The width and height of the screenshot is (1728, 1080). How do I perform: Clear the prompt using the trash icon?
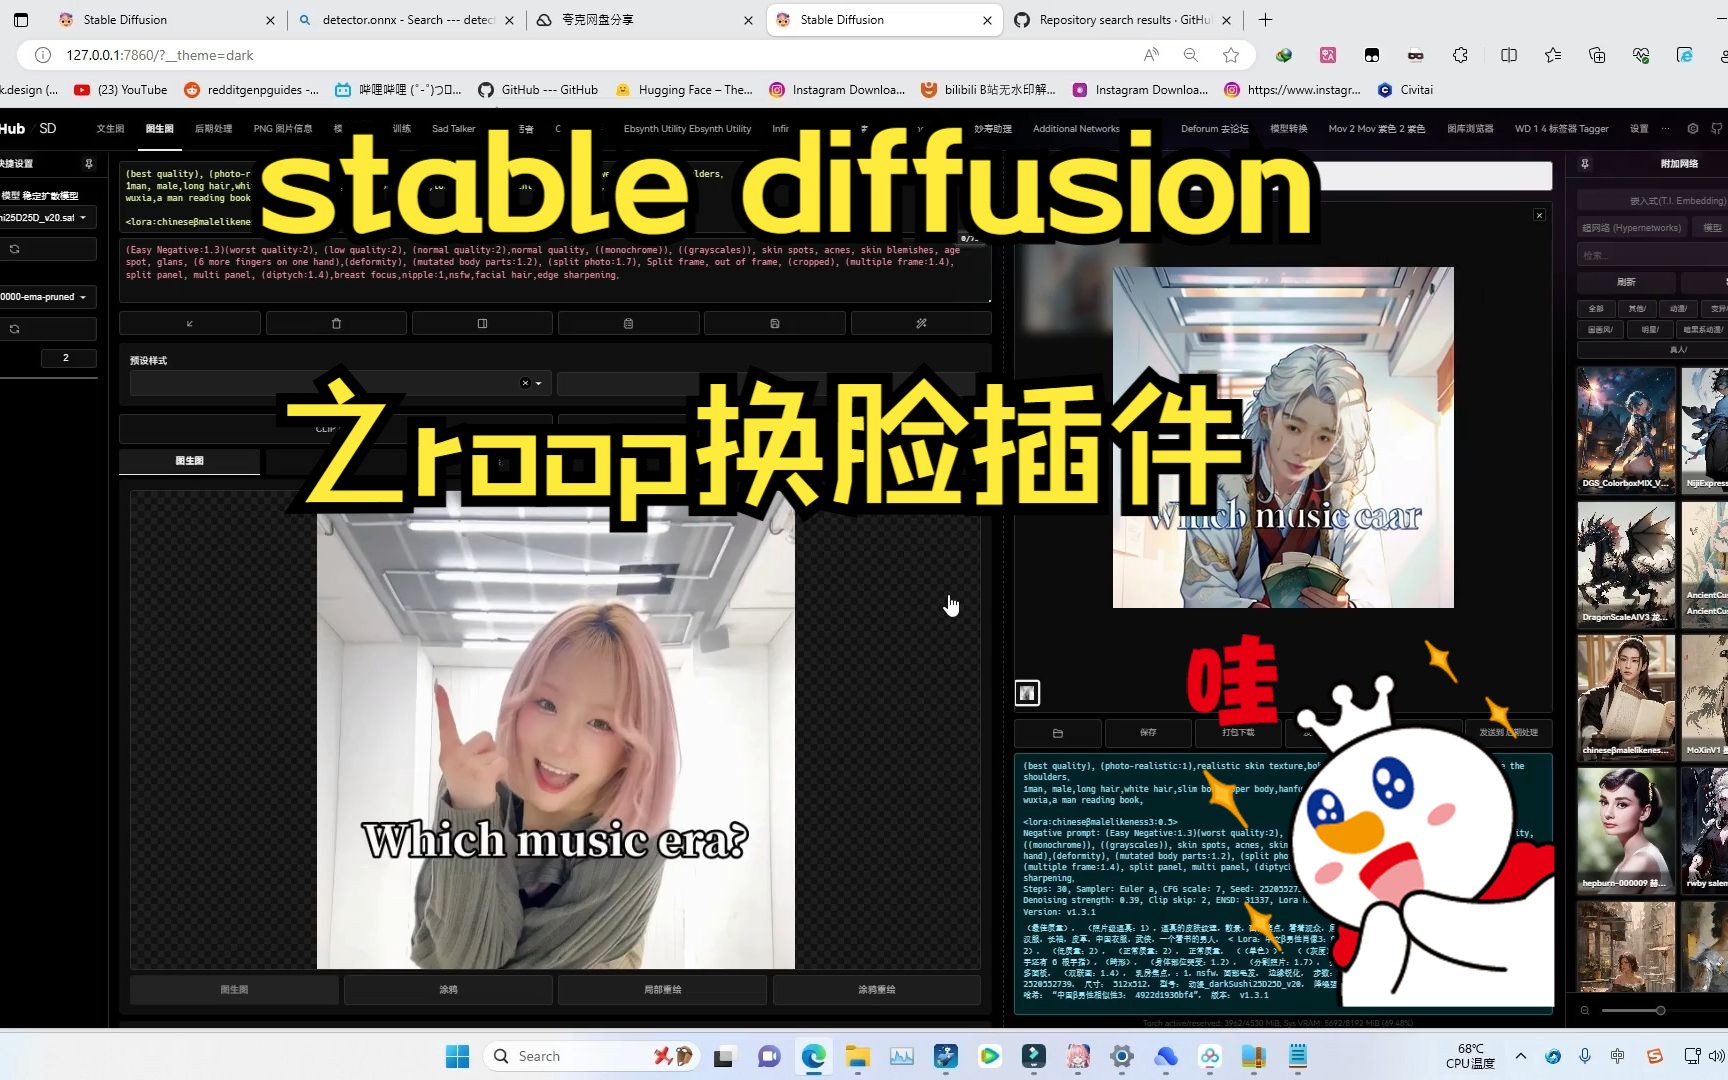coord(336,323)
